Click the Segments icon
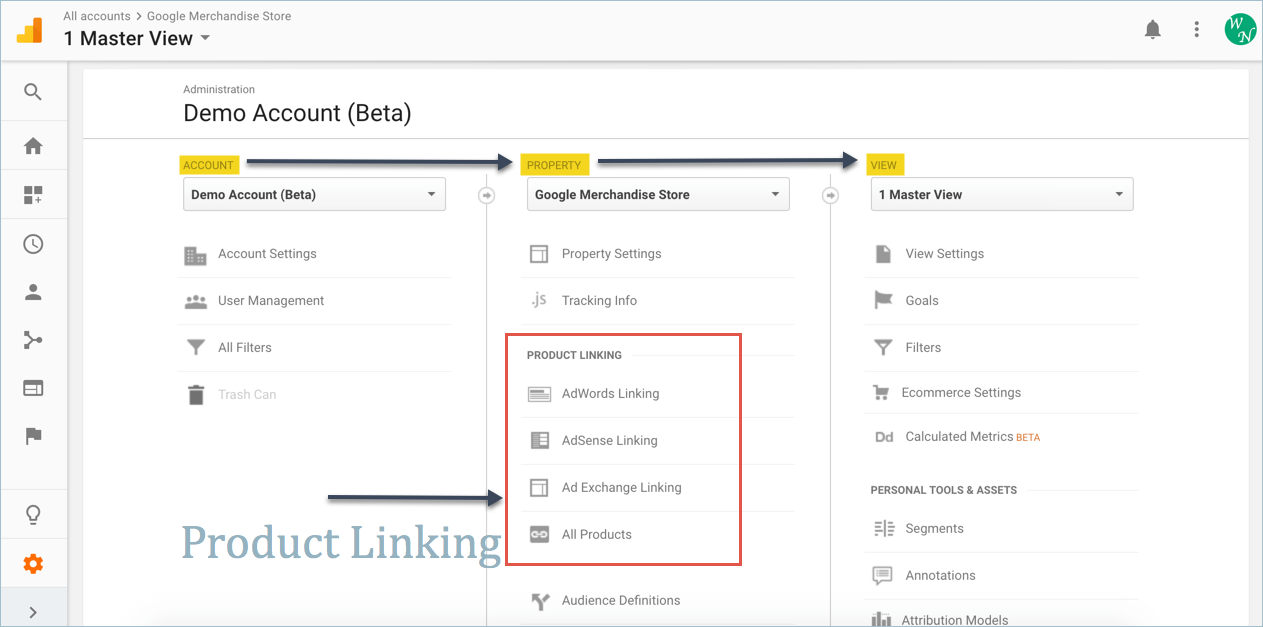 pyautogui.click(x=884, y=529)
